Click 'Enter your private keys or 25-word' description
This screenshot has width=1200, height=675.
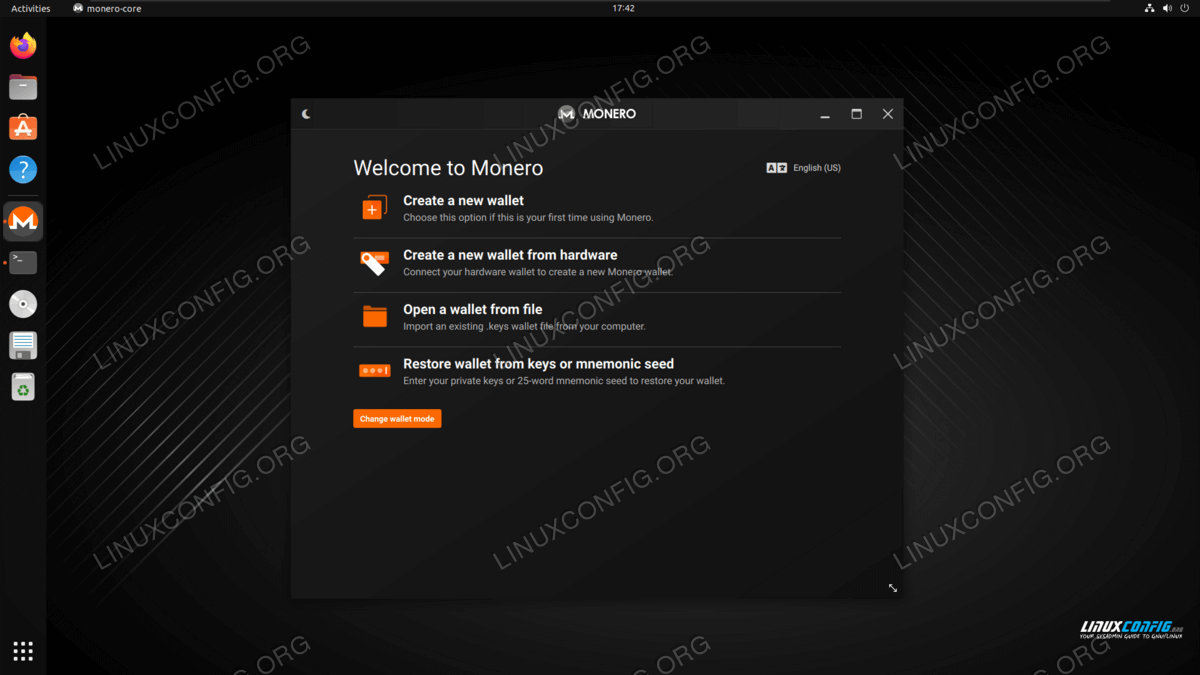[564, 381]
